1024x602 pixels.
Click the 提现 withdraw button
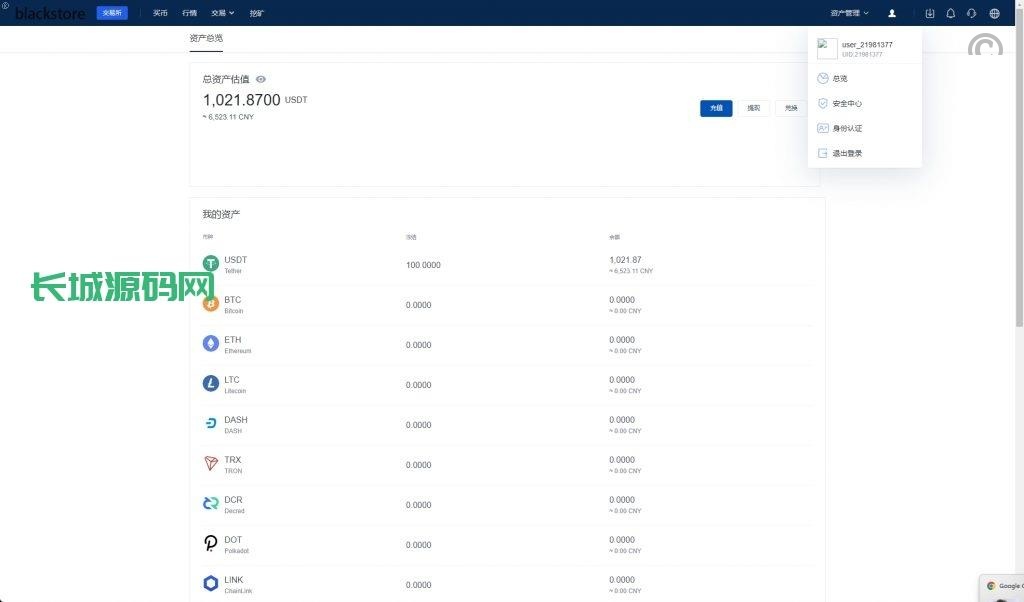coord(753,108)
